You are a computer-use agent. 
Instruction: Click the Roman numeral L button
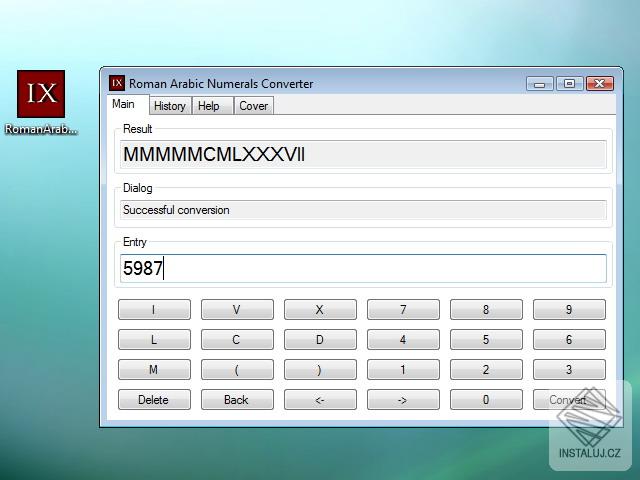click(x=154, y=340)
